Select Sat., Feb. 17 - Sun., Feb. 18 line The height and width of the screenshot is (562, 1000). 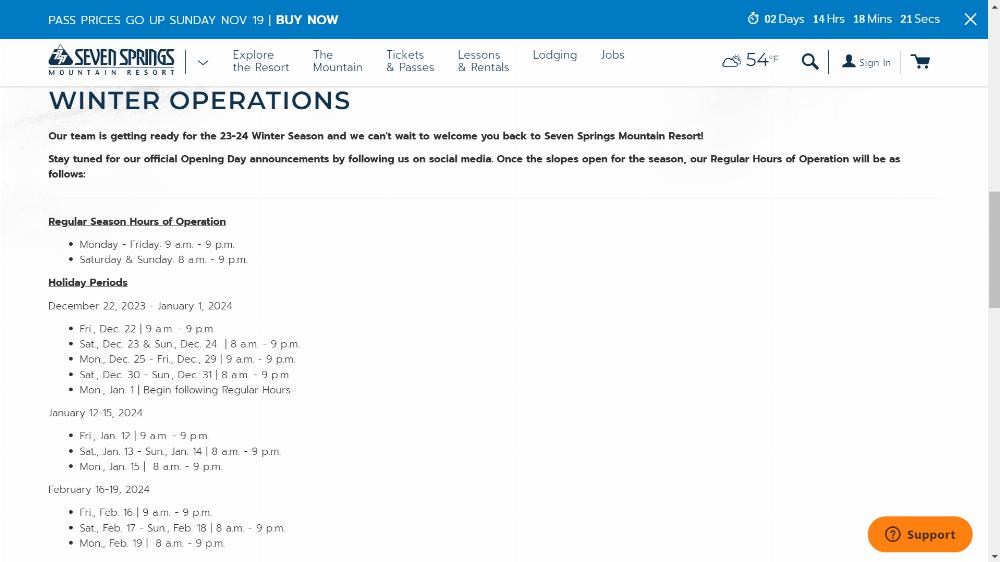coord(182,528)
